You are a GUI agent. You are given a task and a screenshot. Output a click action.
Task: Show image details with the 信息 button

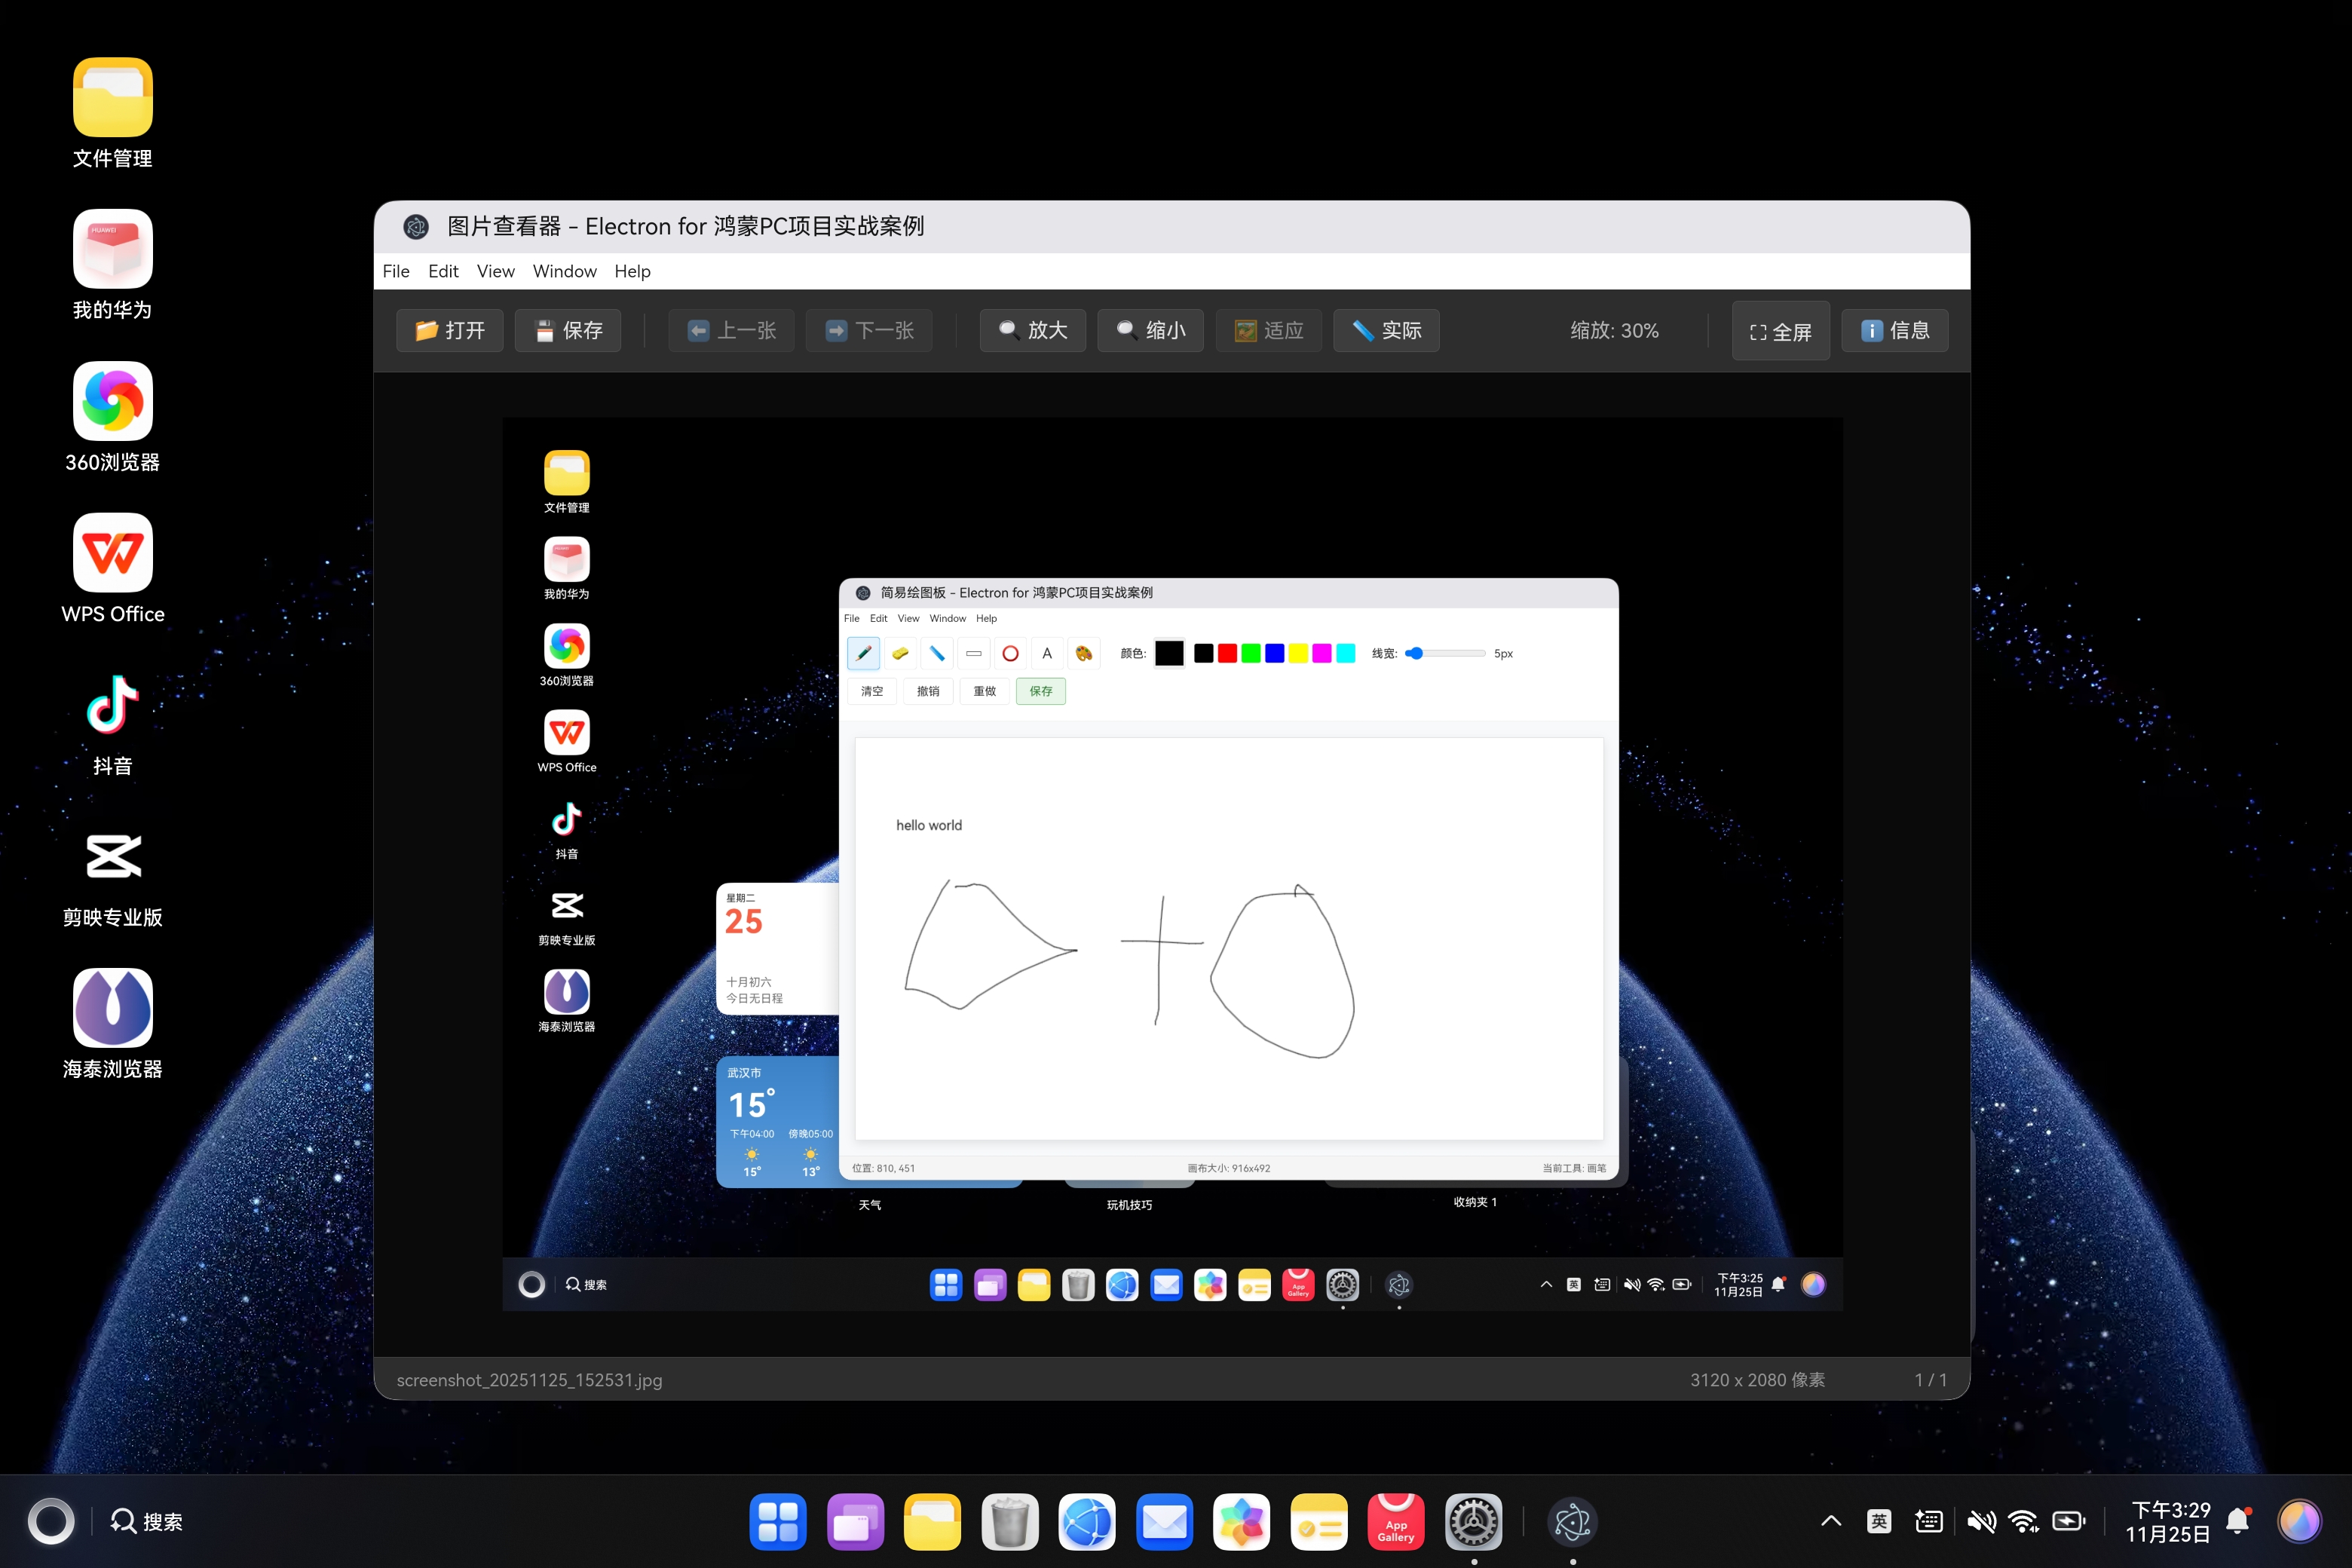[x=1895, y=331]
